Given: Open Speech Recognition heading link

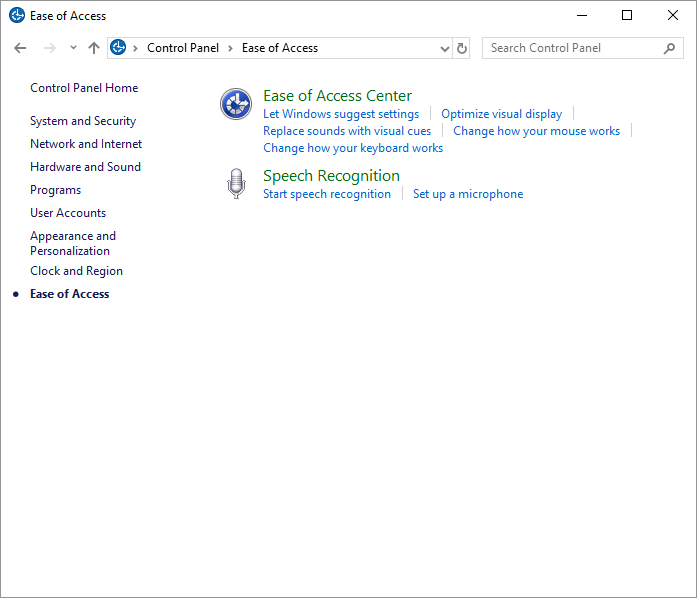Looking at the screenshot, I should click(331, 176).
